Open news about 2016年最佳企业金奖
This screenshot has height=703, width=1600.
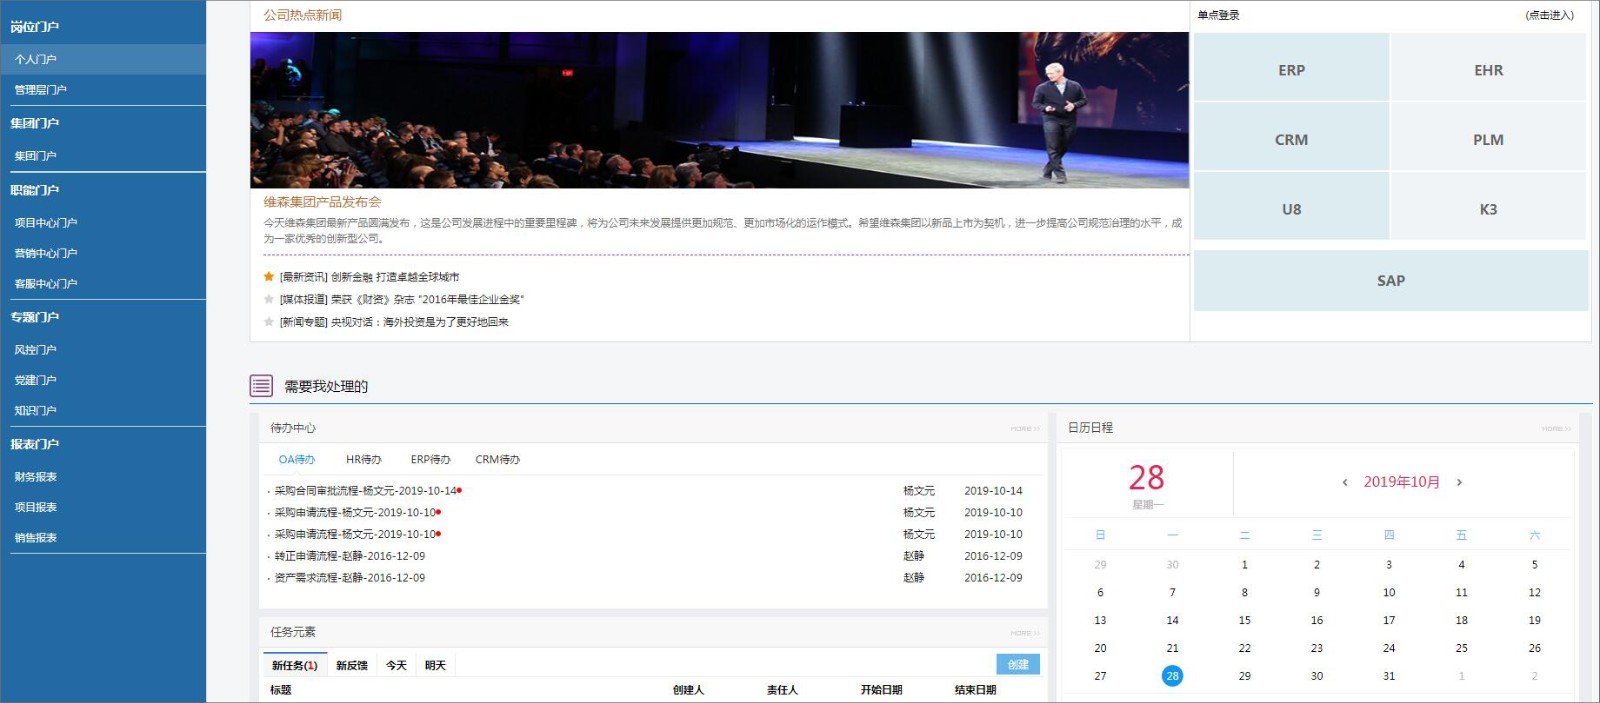pos(401,299)
